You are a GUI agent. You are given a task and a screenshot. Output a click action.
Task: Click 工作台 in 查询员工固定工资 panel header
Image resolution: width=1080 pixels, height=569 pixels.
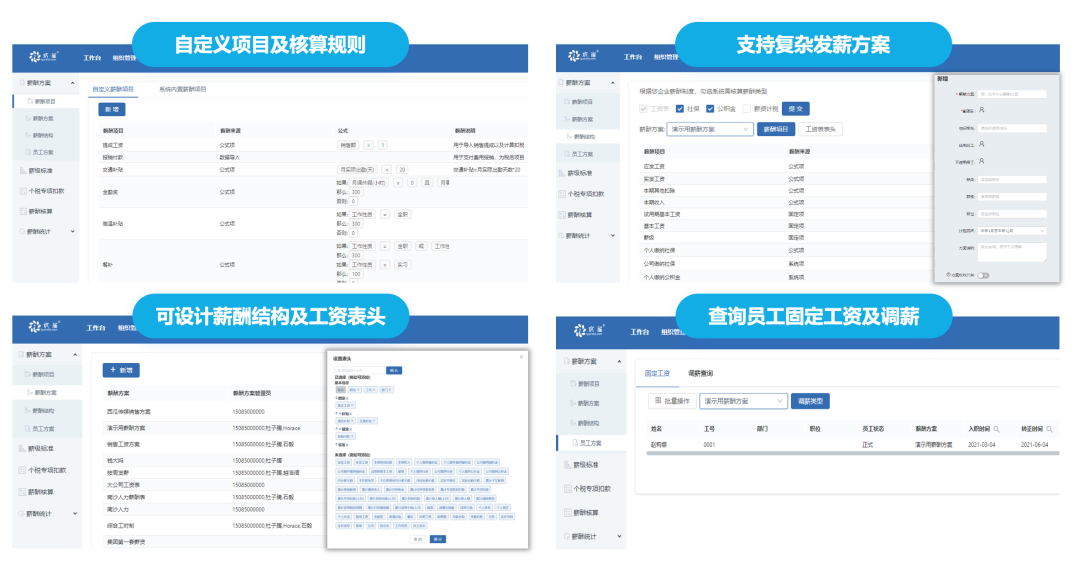click(x=640, y=332)
